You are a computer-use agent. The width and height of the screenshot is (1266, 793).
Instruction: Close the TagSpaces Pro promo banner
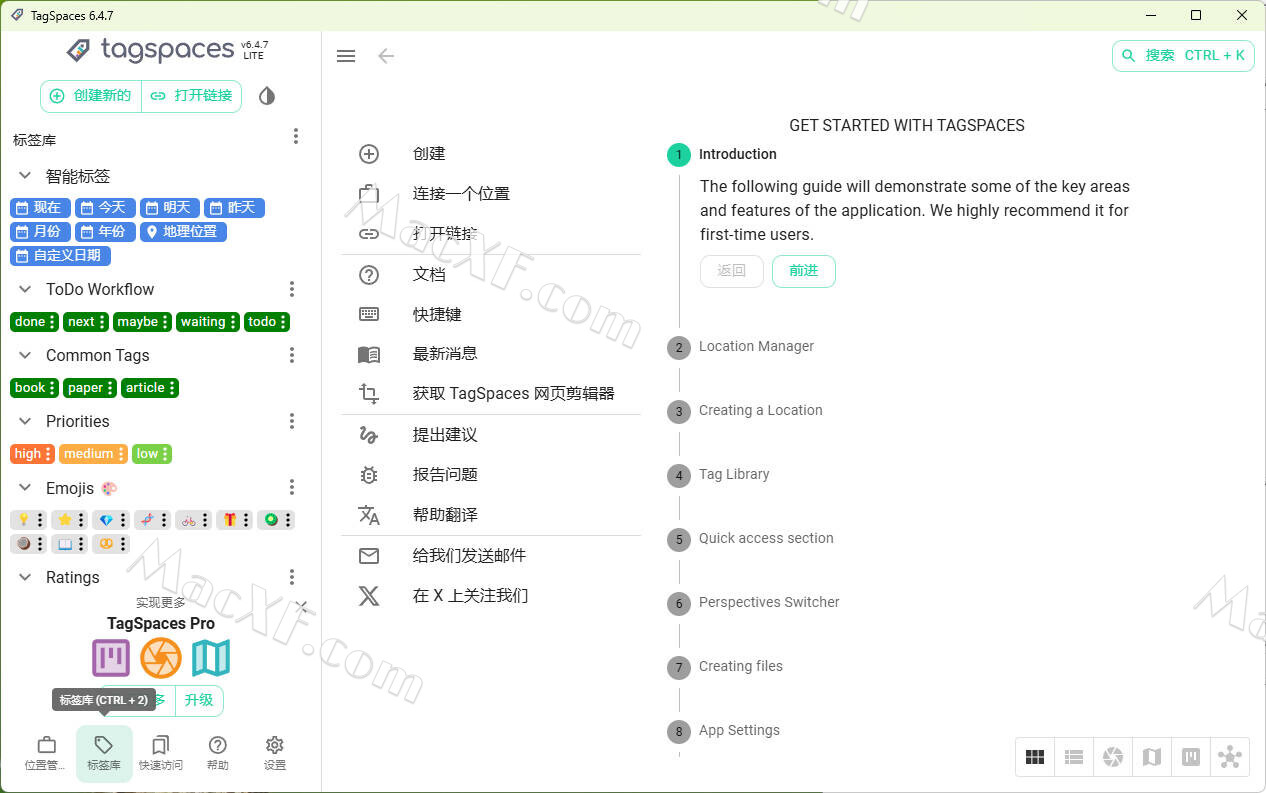point(302,606)
